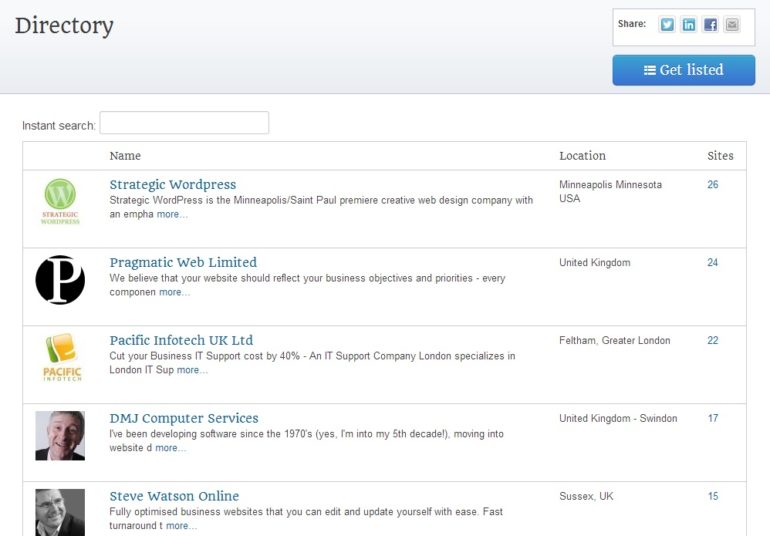Sort the directory by Sites column
Image resolution: width=770 pixels, height=536 pixels.
(720, 156)
